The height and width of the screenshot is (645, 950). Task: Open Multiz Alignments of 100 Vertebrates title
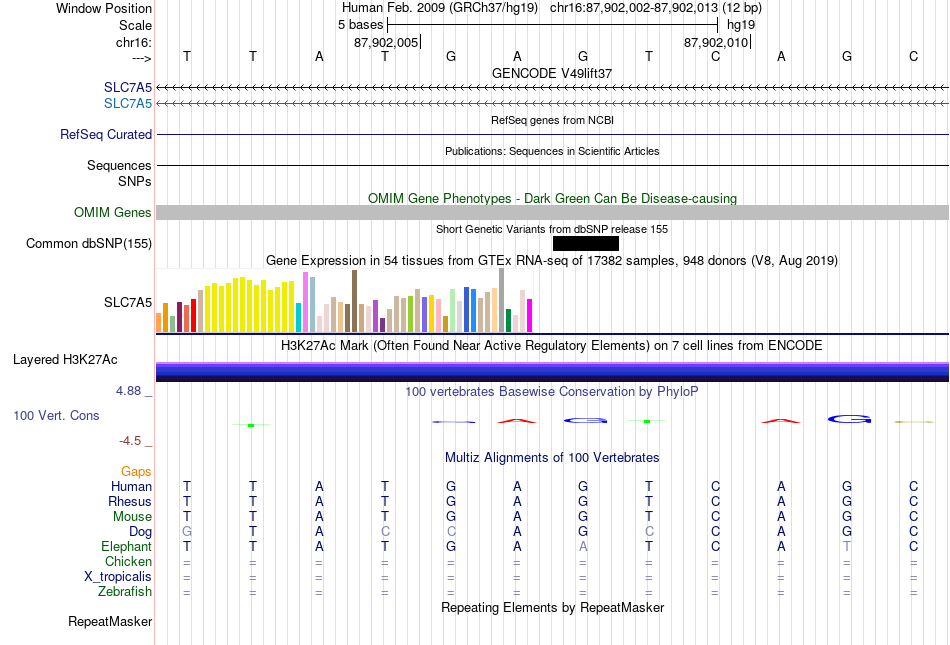point(552,458)
